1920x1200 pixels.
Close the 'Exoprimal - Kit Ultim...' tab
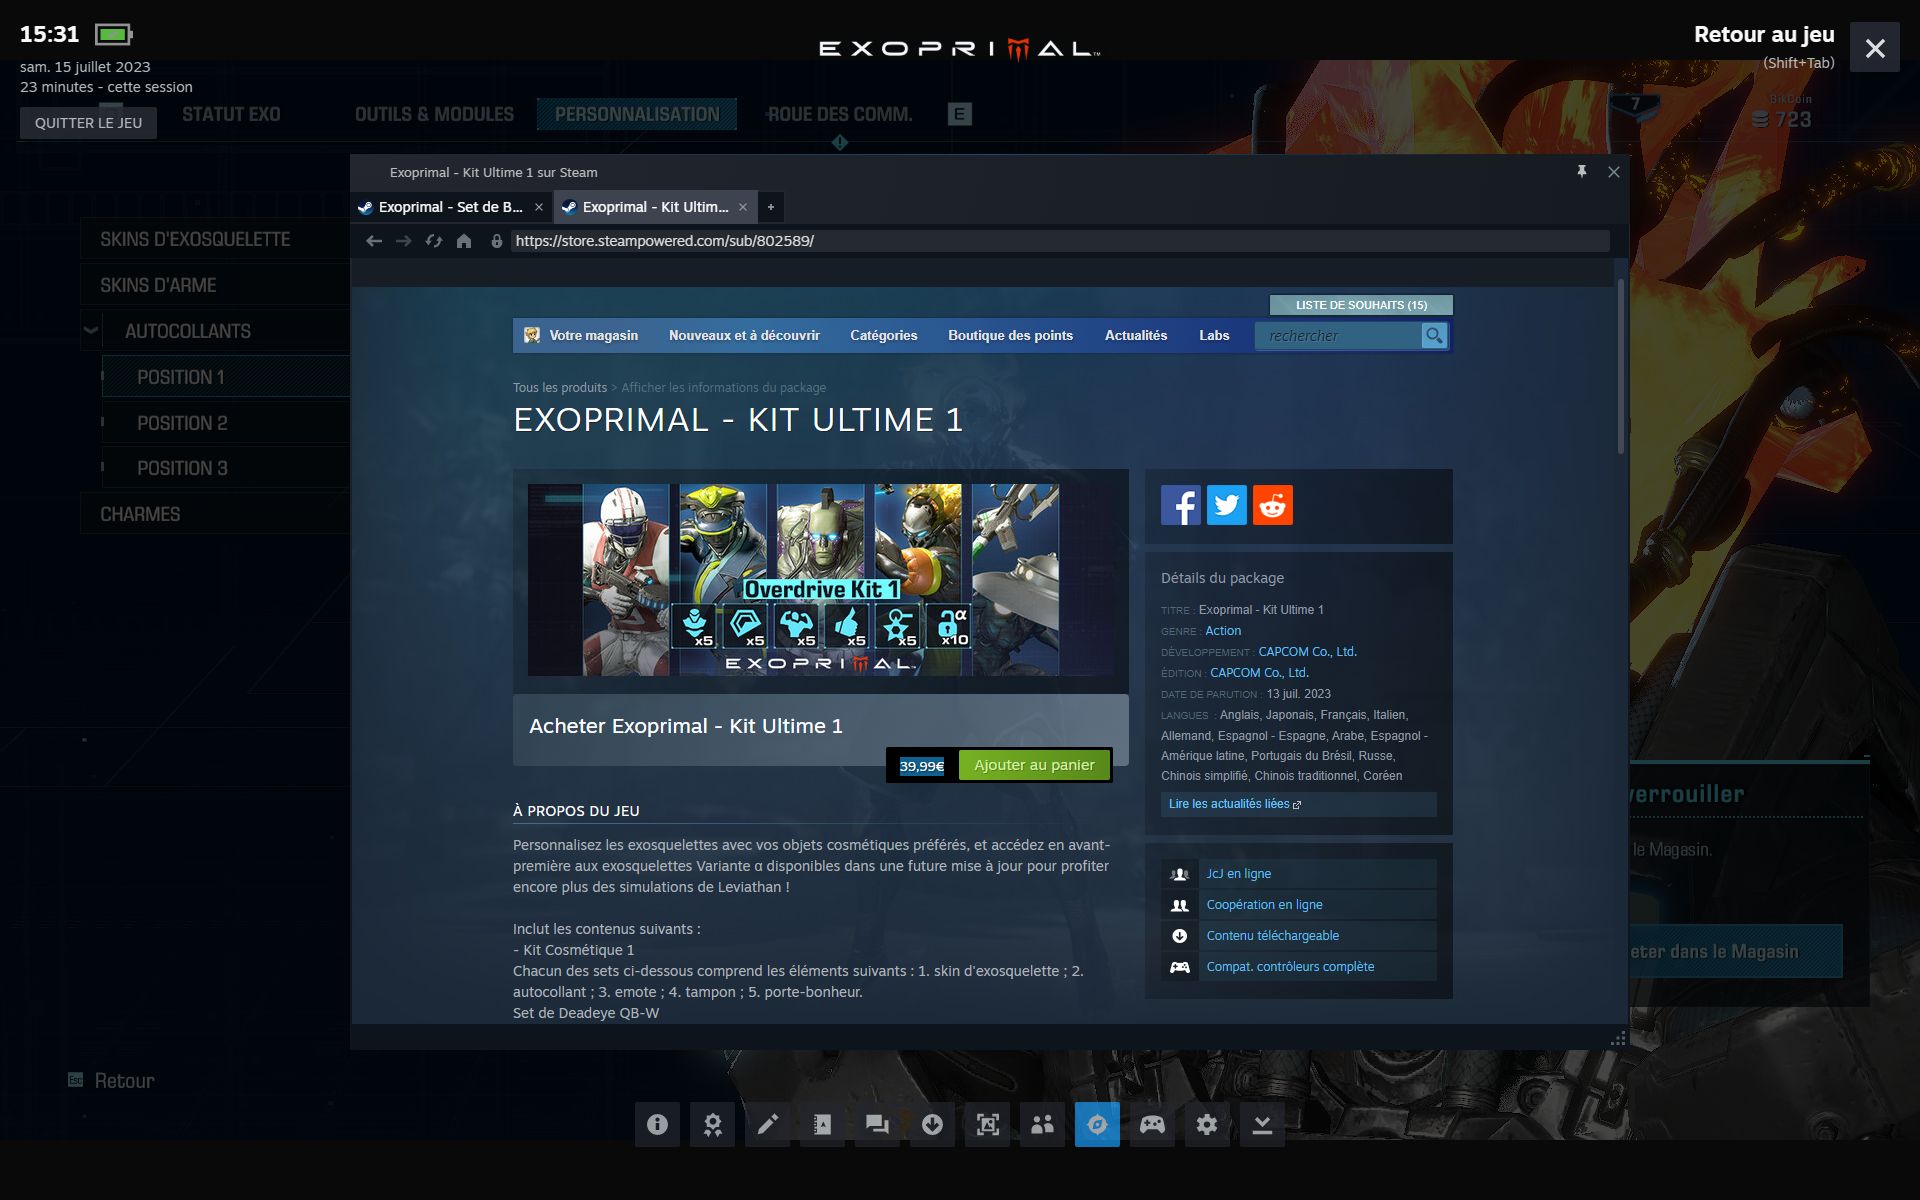743,207
